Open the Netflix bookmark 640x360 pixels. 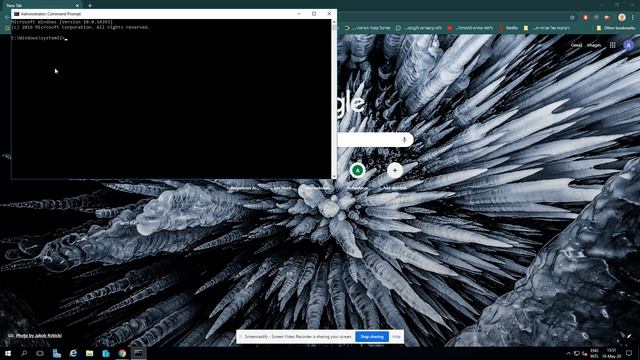[508, 28]
